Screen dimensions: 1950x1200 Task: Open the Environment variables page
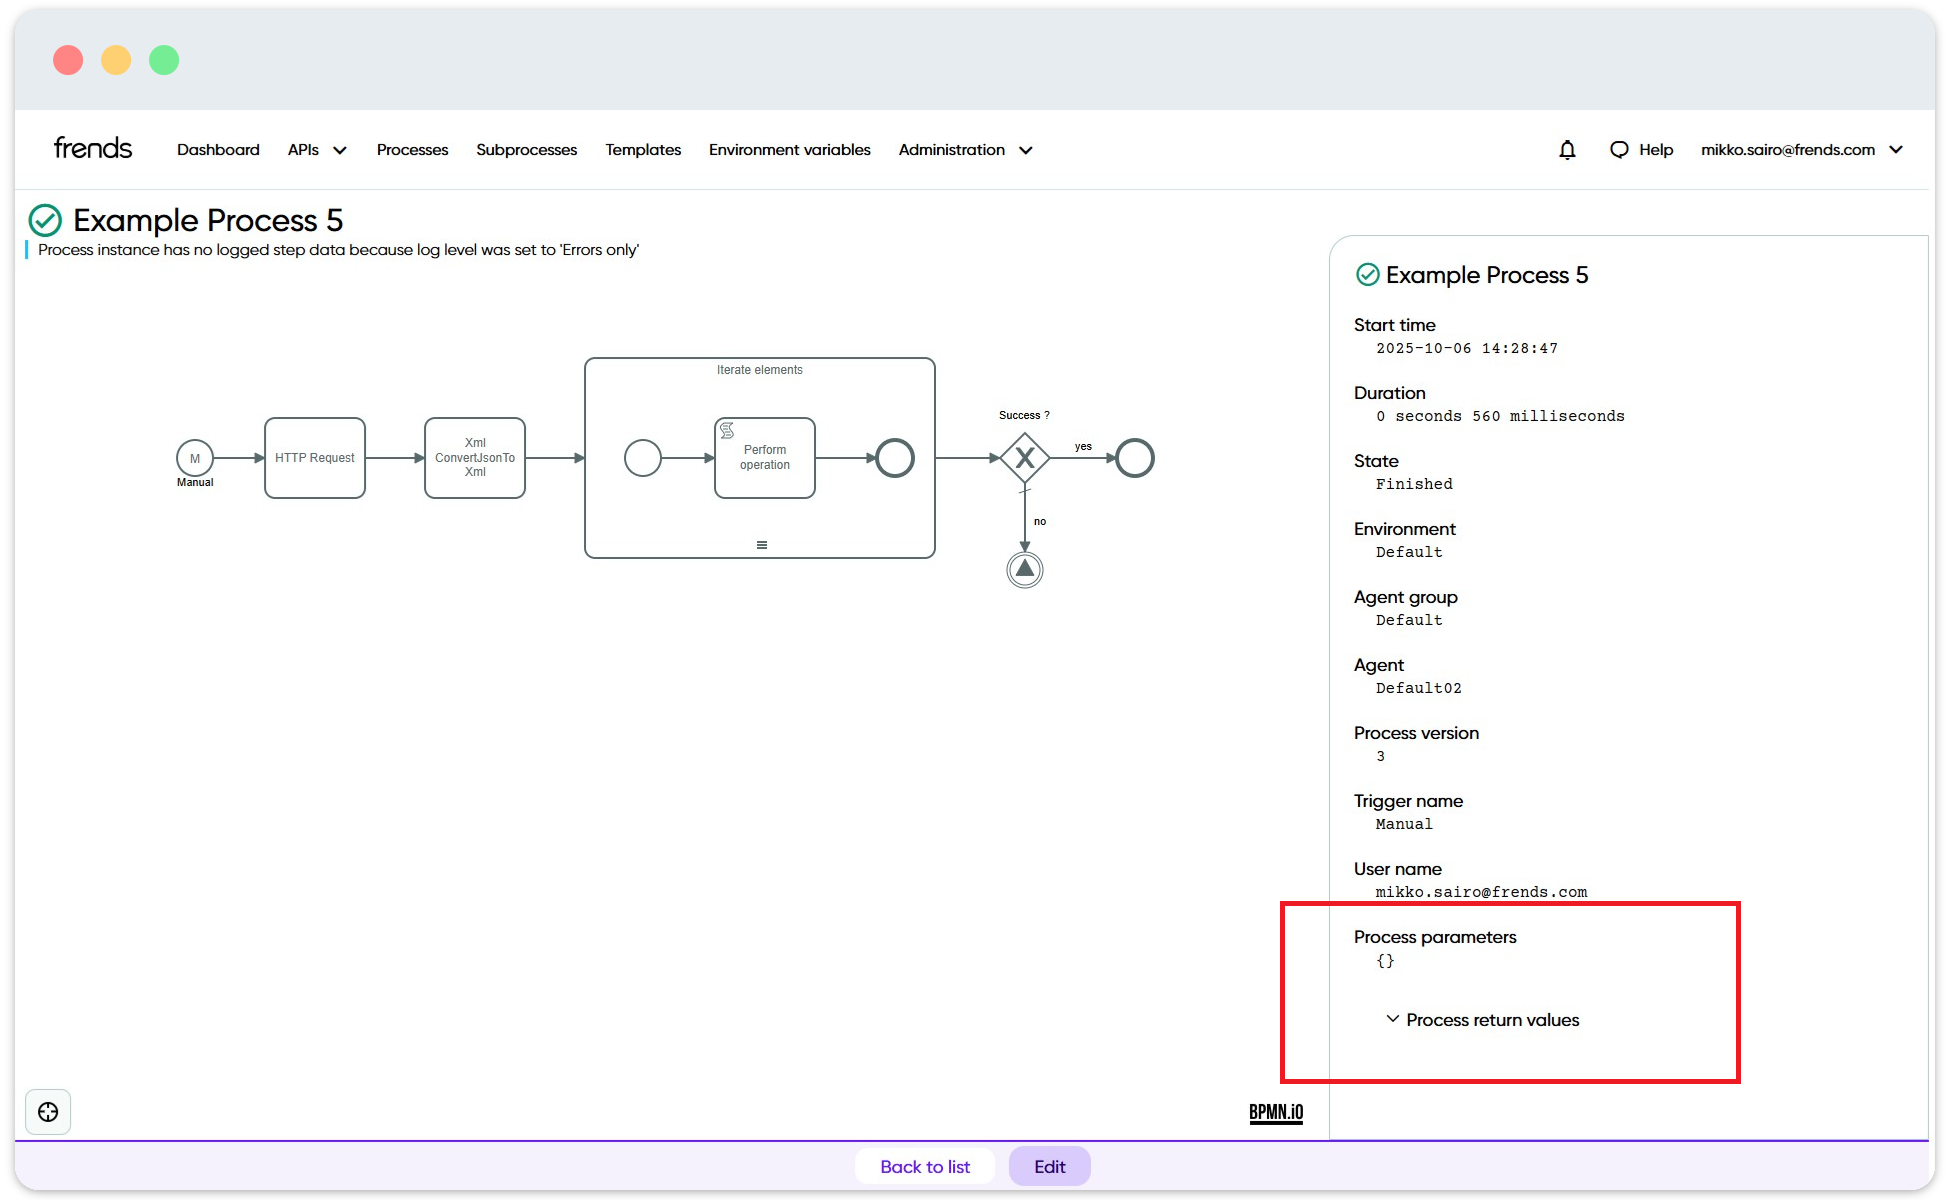[789, 150]
